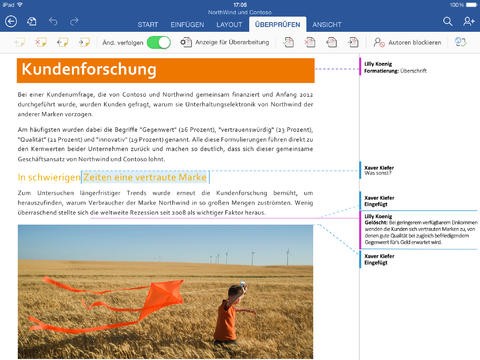Click the heading 'In schwierigen Zeiten eine vertraute Marke'

coord(113,177)
